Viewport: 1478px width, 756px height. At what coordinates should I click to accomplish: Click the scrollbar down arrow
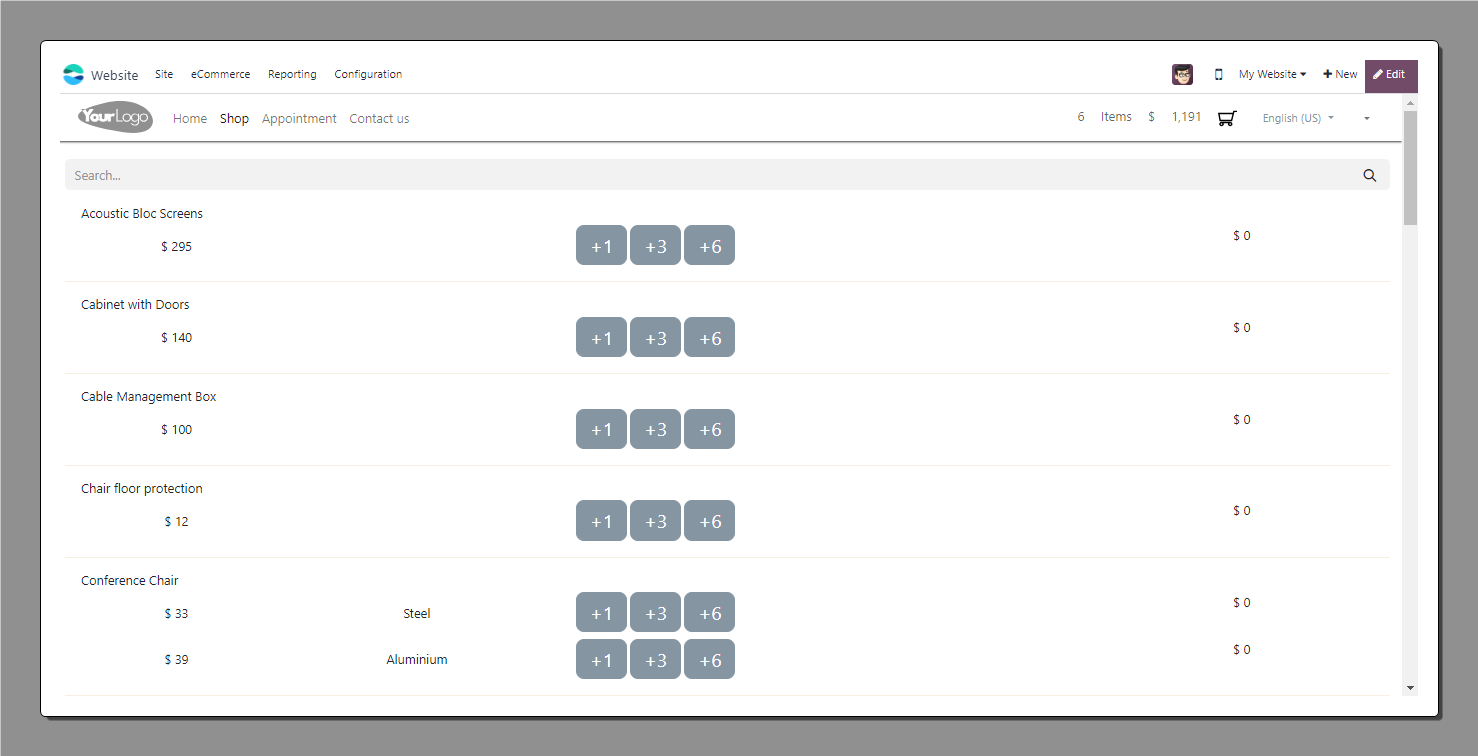(1410, 687)
